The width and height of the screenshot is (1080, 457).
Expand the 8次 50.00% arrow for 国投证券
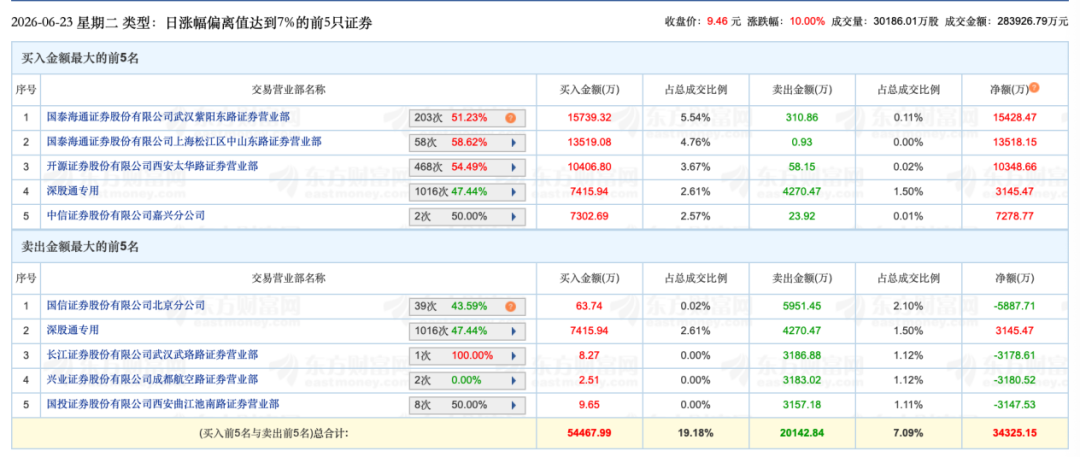(x=513, y=405)
